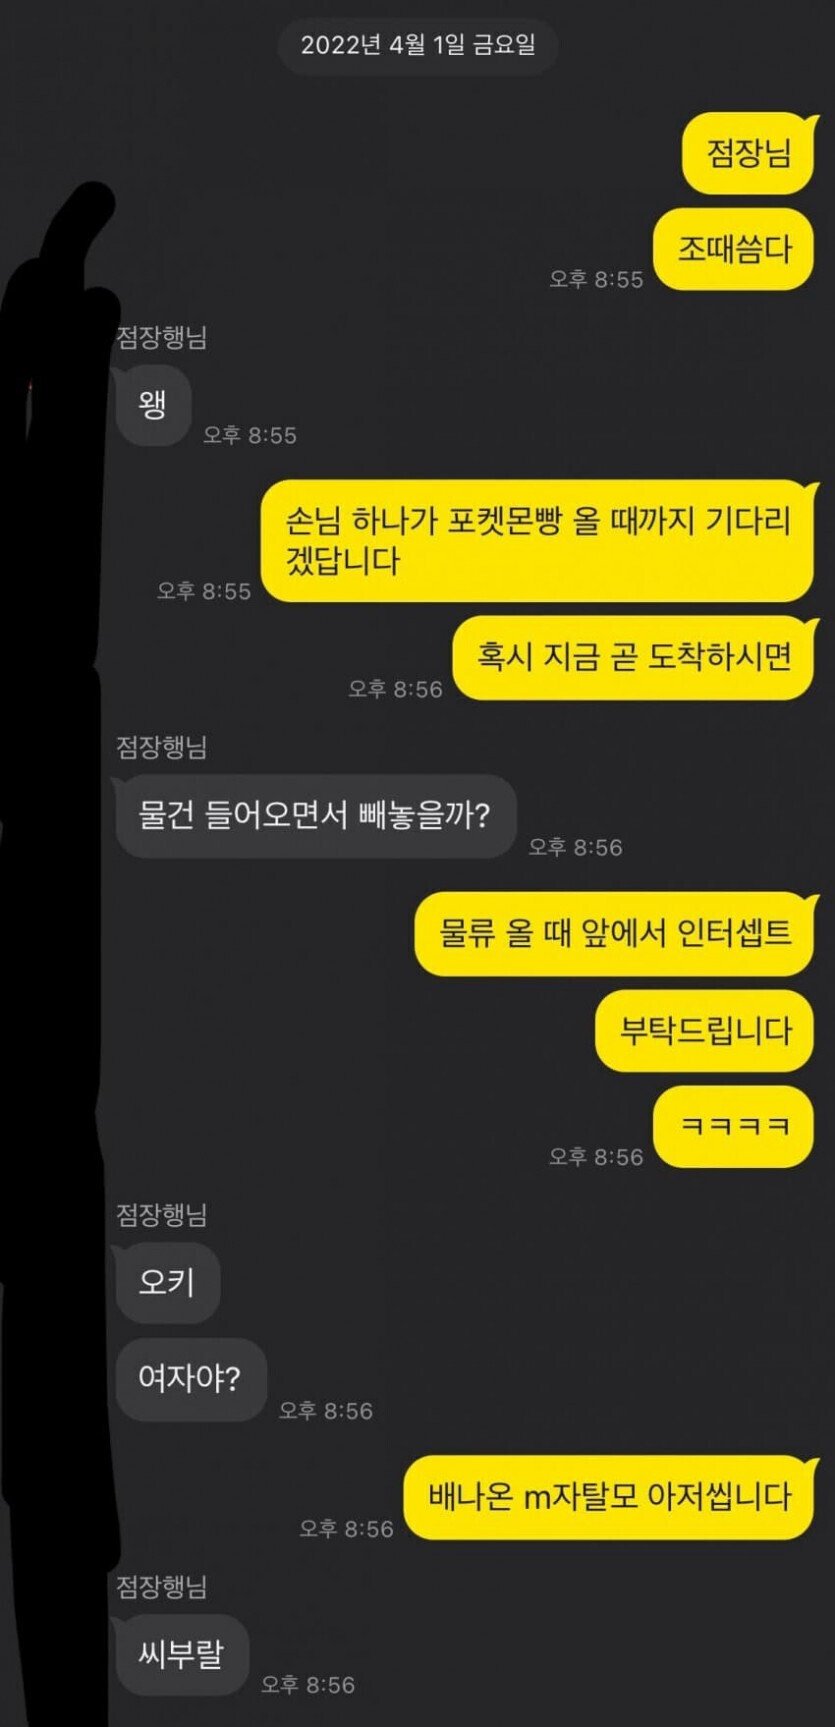Select the 혹시 지금 곧 도착하시면 bubble
835x1727 pixels.
coord(633,657)
